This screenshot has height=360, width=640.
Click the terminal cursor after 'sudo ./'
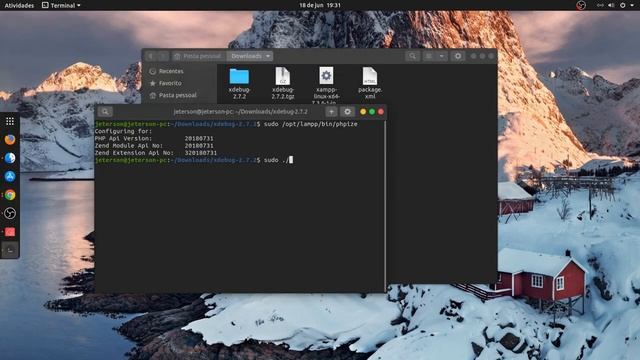pyautogui.click(x=291, y=160)
